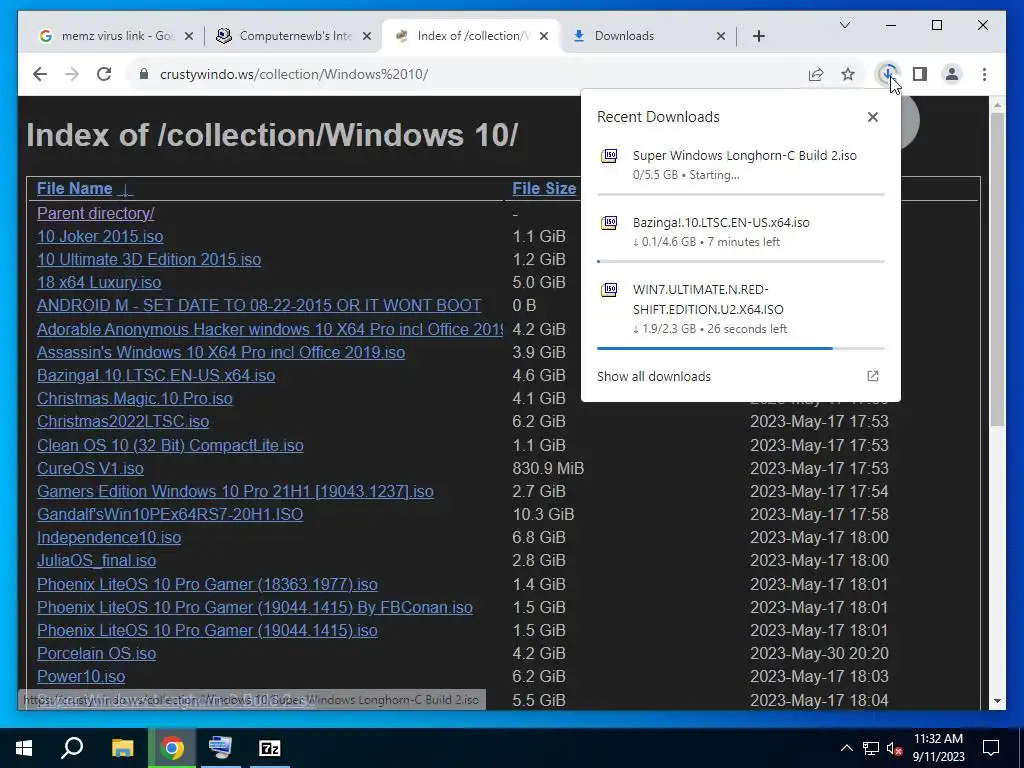The height and width of the screenshot is (768, 1024).
Task: Download 18 x64 Luxury.iso
Action: click(x=99, y=282)
